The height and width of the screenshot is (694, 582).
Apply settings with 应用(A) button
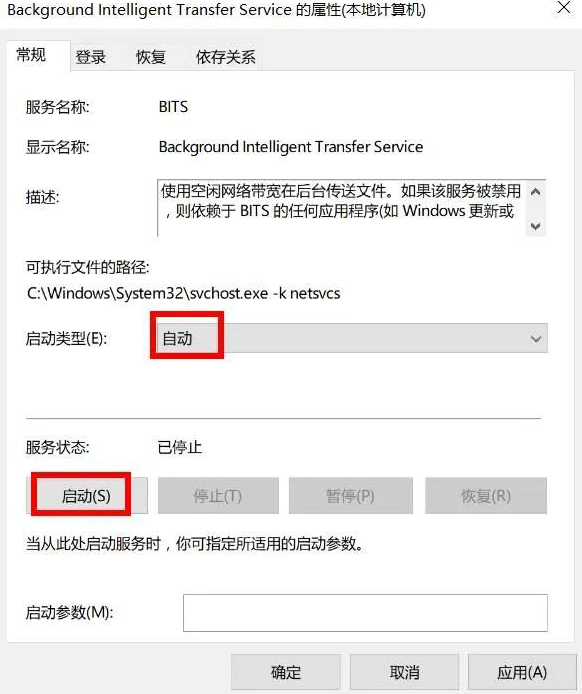coord(522,673)
